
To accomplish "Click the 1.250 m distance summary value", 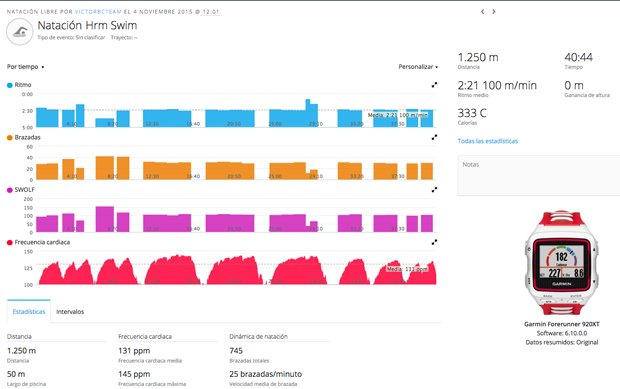I will click(478, 57).
